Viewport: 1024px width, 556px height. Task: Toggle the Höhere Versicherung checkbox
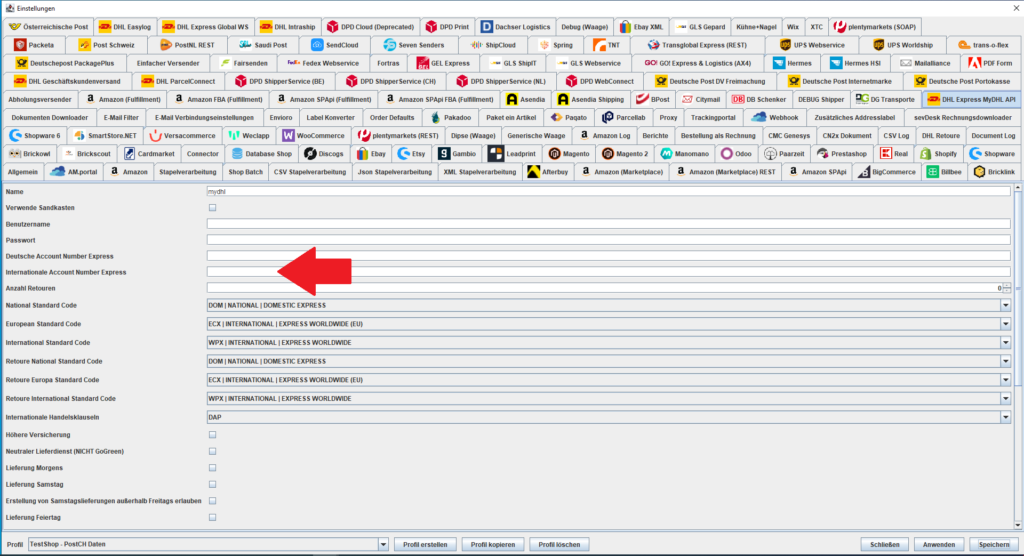click(212, 434)
